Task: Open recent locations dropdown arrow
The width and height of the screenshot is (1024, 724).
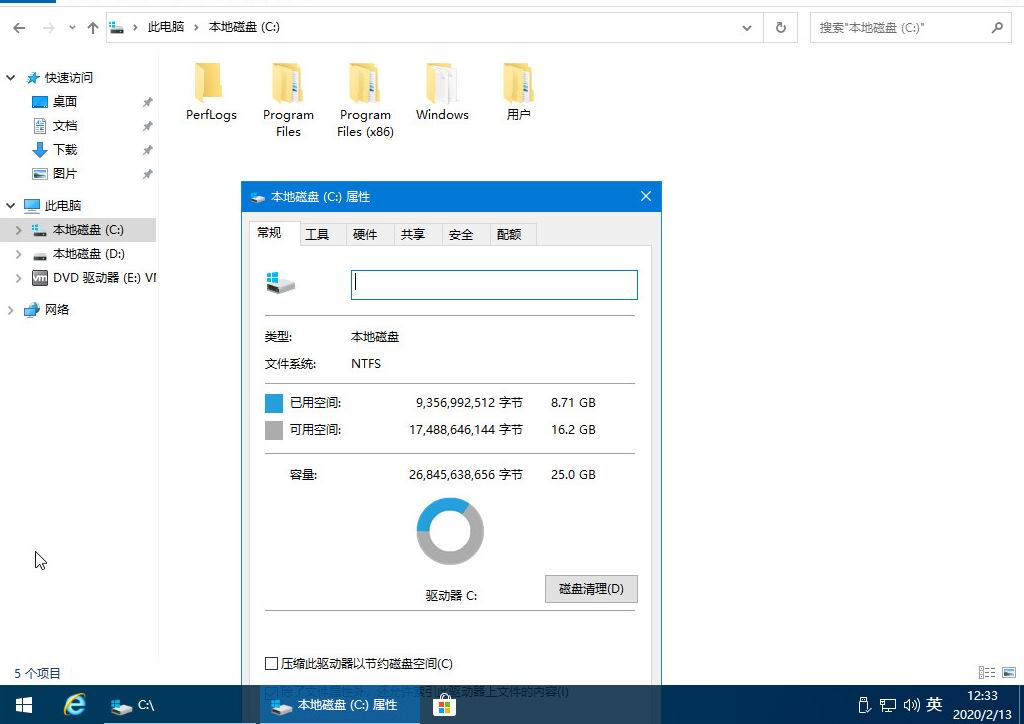Action: (x=72, y=27)
